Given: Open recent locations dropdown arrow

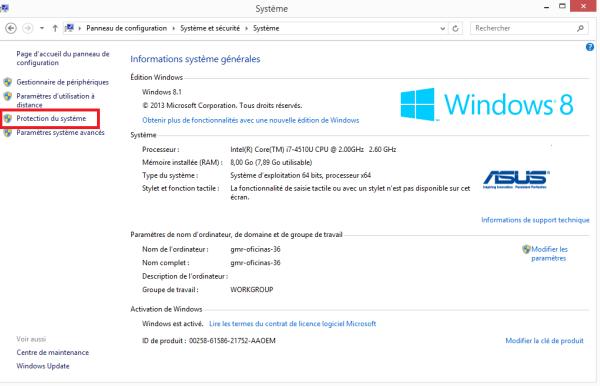Looking at the screenshot, I should pos(42,28).
